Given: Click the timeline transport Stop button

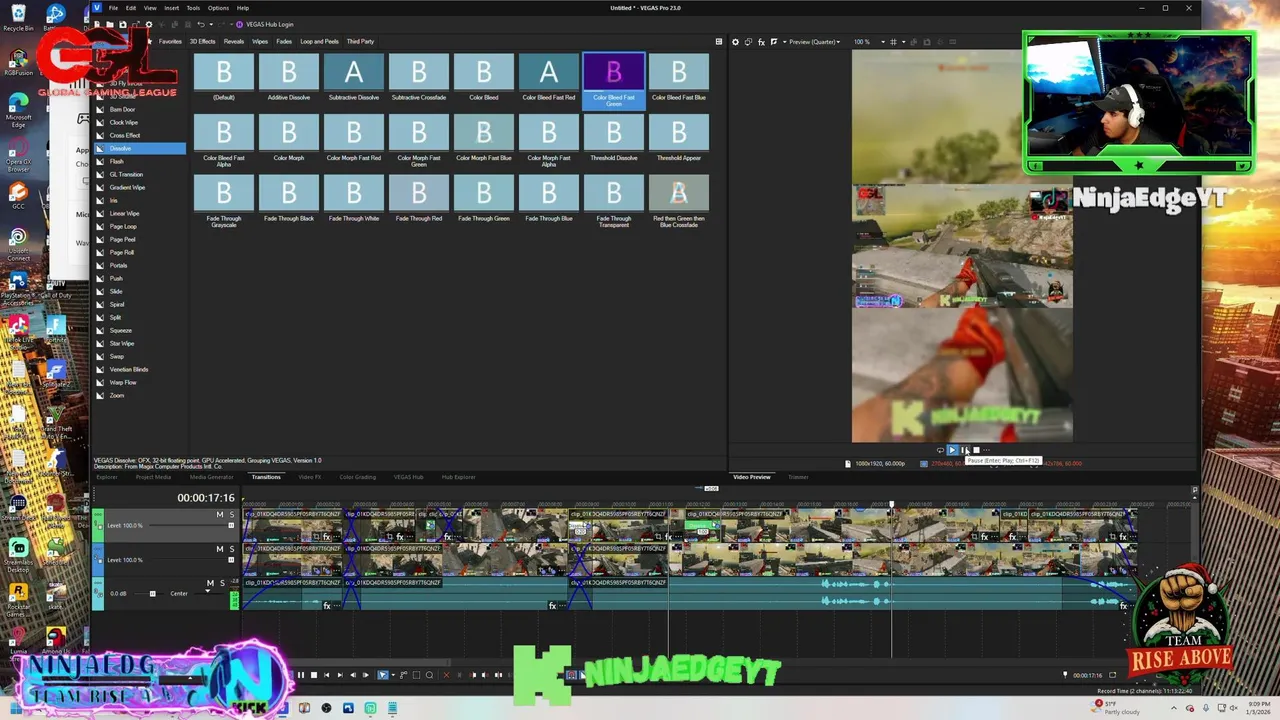Looking at the screenshot, I should click(x=314, y=675).
